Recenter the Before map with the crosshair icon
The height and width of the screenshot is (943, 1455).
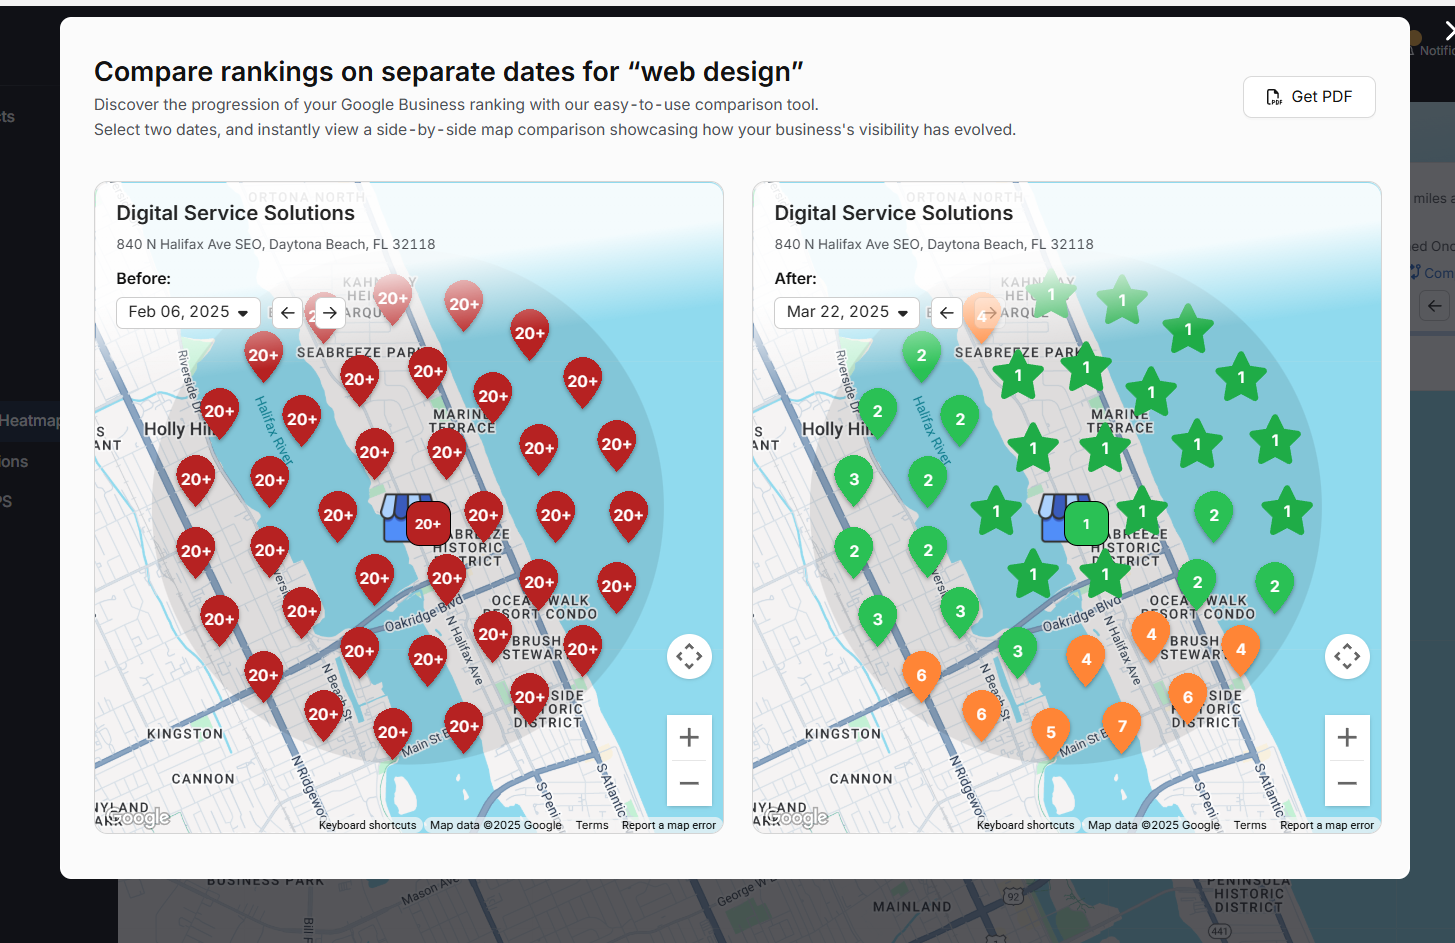[689, 657]
